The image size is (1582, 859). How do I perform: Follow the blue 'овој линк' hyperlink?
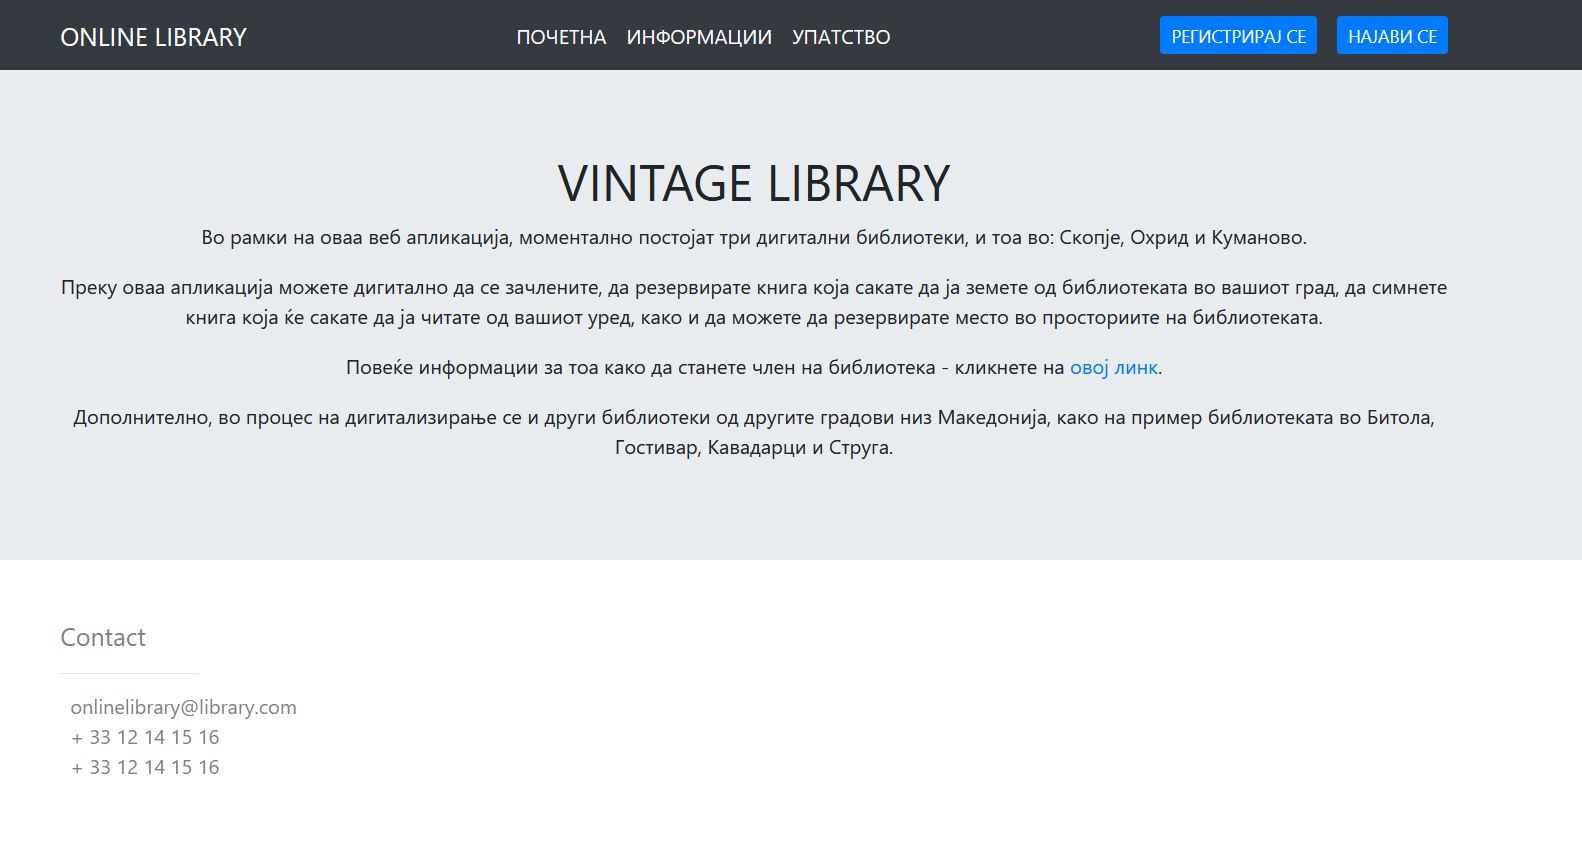click(x=1113, y=367)
